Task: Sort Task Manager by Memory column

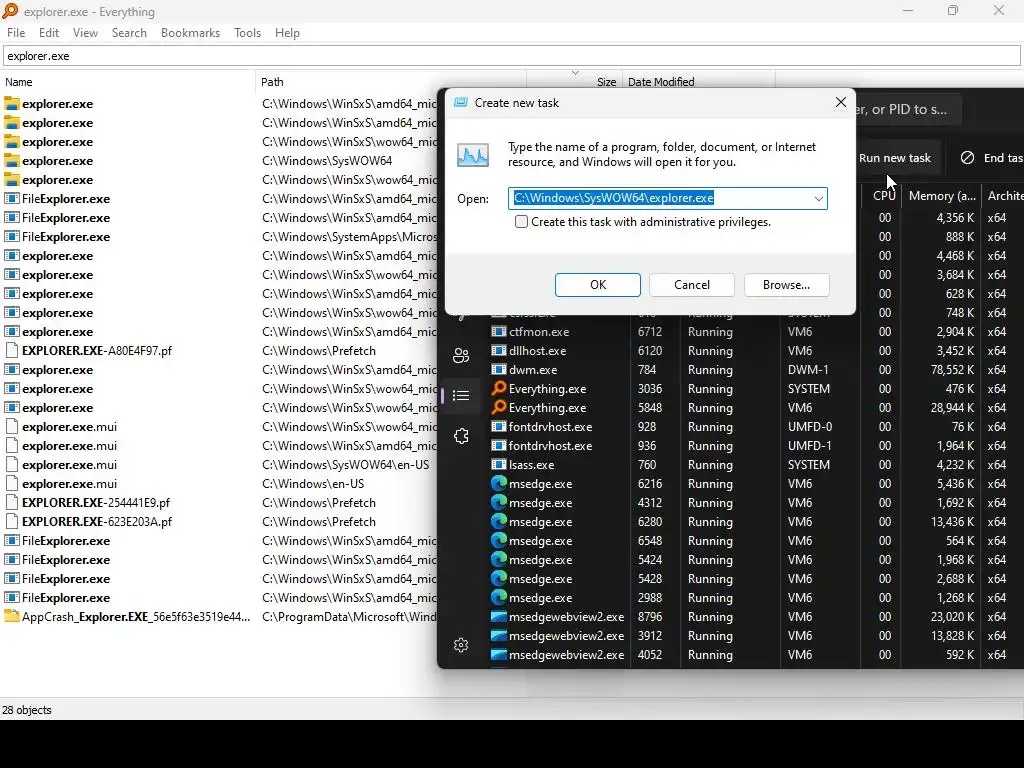Action: 942,195
